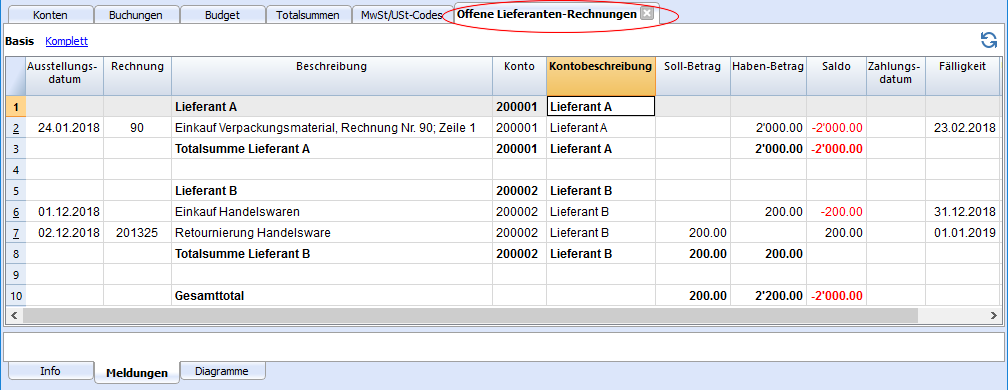This screenshot has height=390, width=1008.
Task: Click the Kontobeschreibung column header
Action: pos(601,76)
